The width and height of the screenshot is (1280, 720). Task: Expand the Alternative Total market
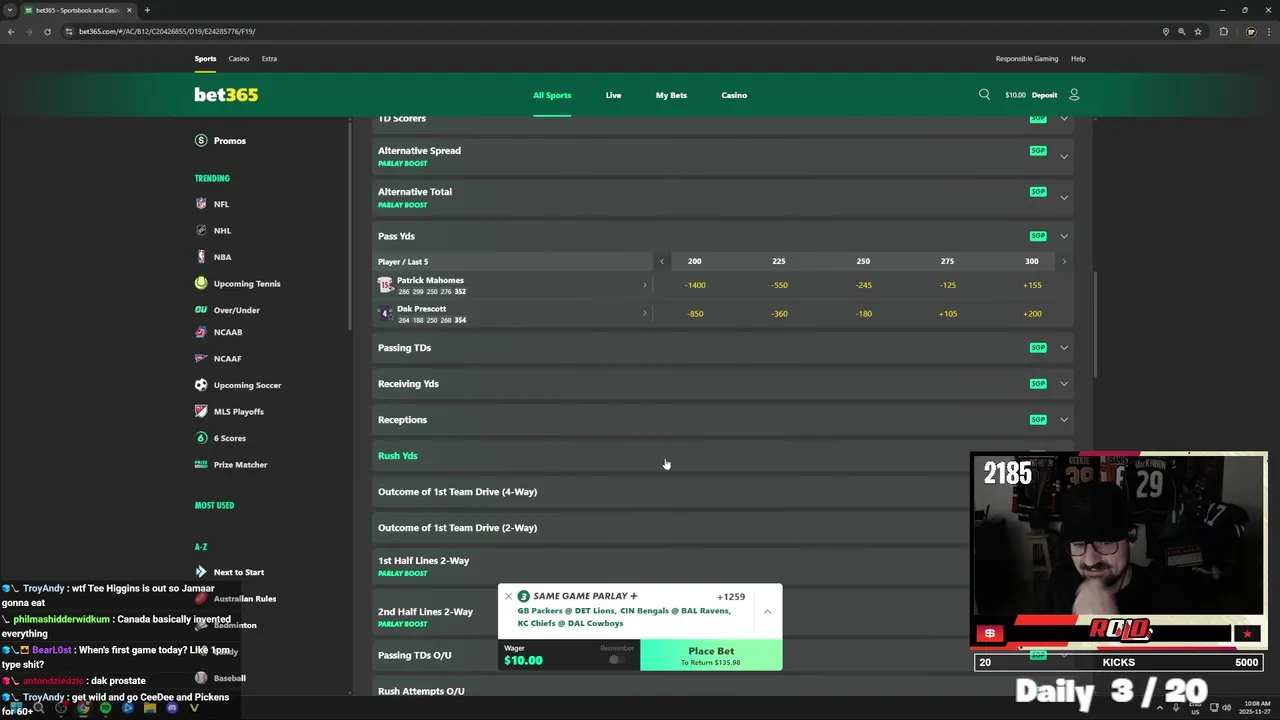coord(1064,198)
